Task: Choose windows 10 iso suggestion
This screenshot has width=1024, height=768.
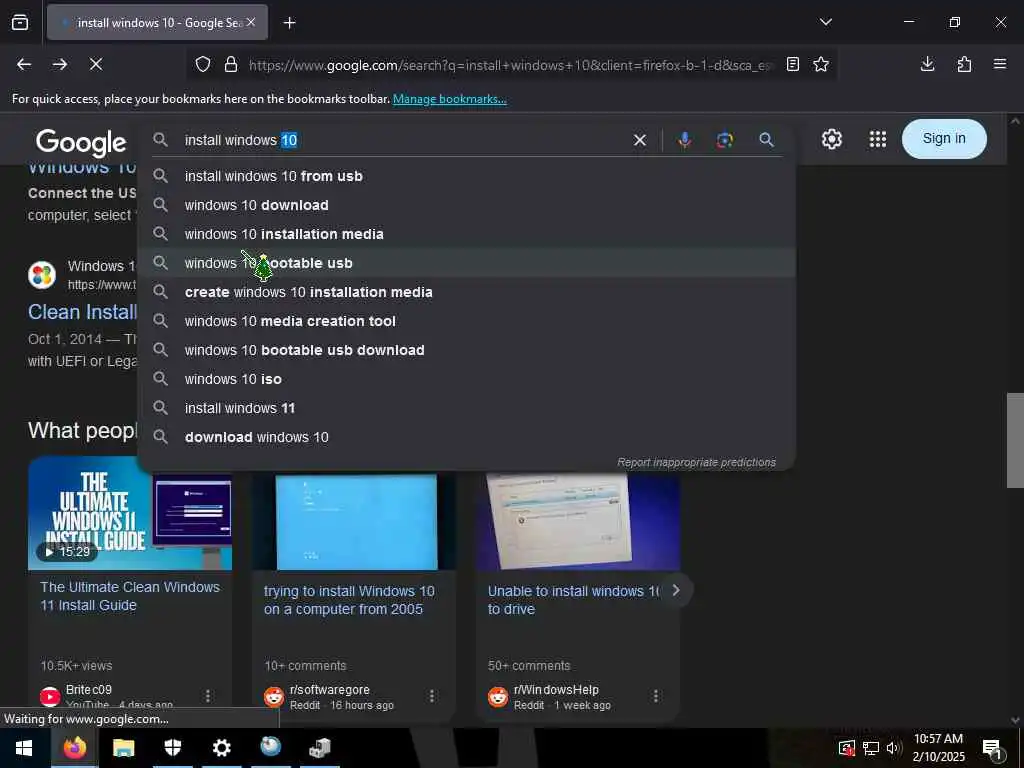Action: coord(466,379)
